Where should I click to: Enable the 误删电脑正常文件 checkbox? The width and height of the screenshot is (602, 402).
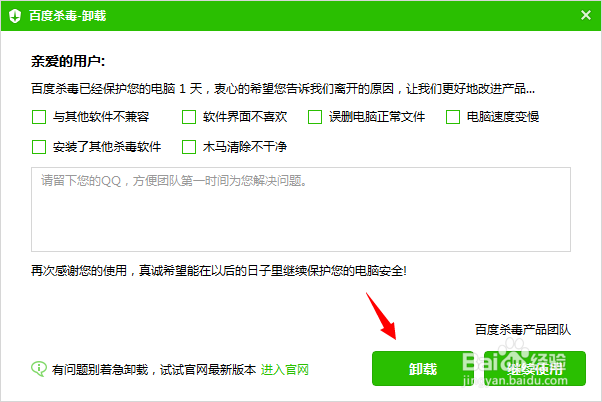(x=315, y=117)
